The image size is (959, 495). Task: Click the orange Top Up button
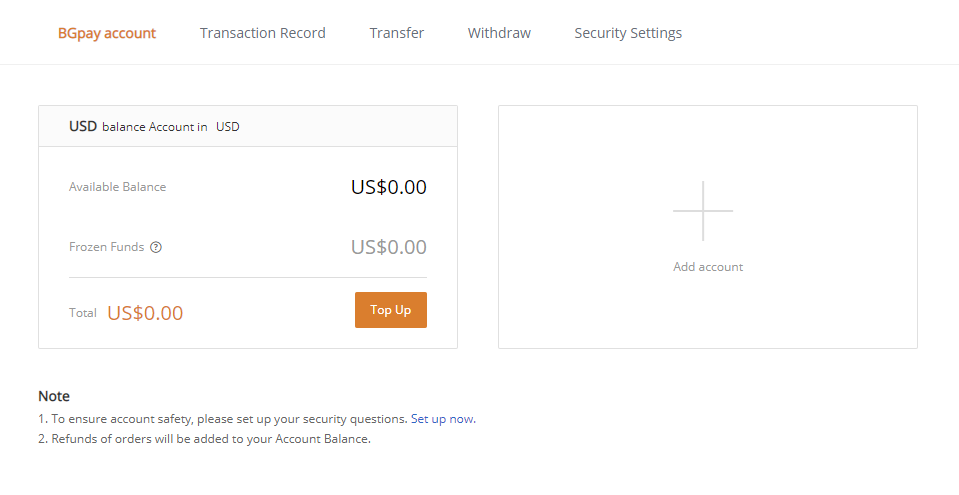[x=391, y=310]
